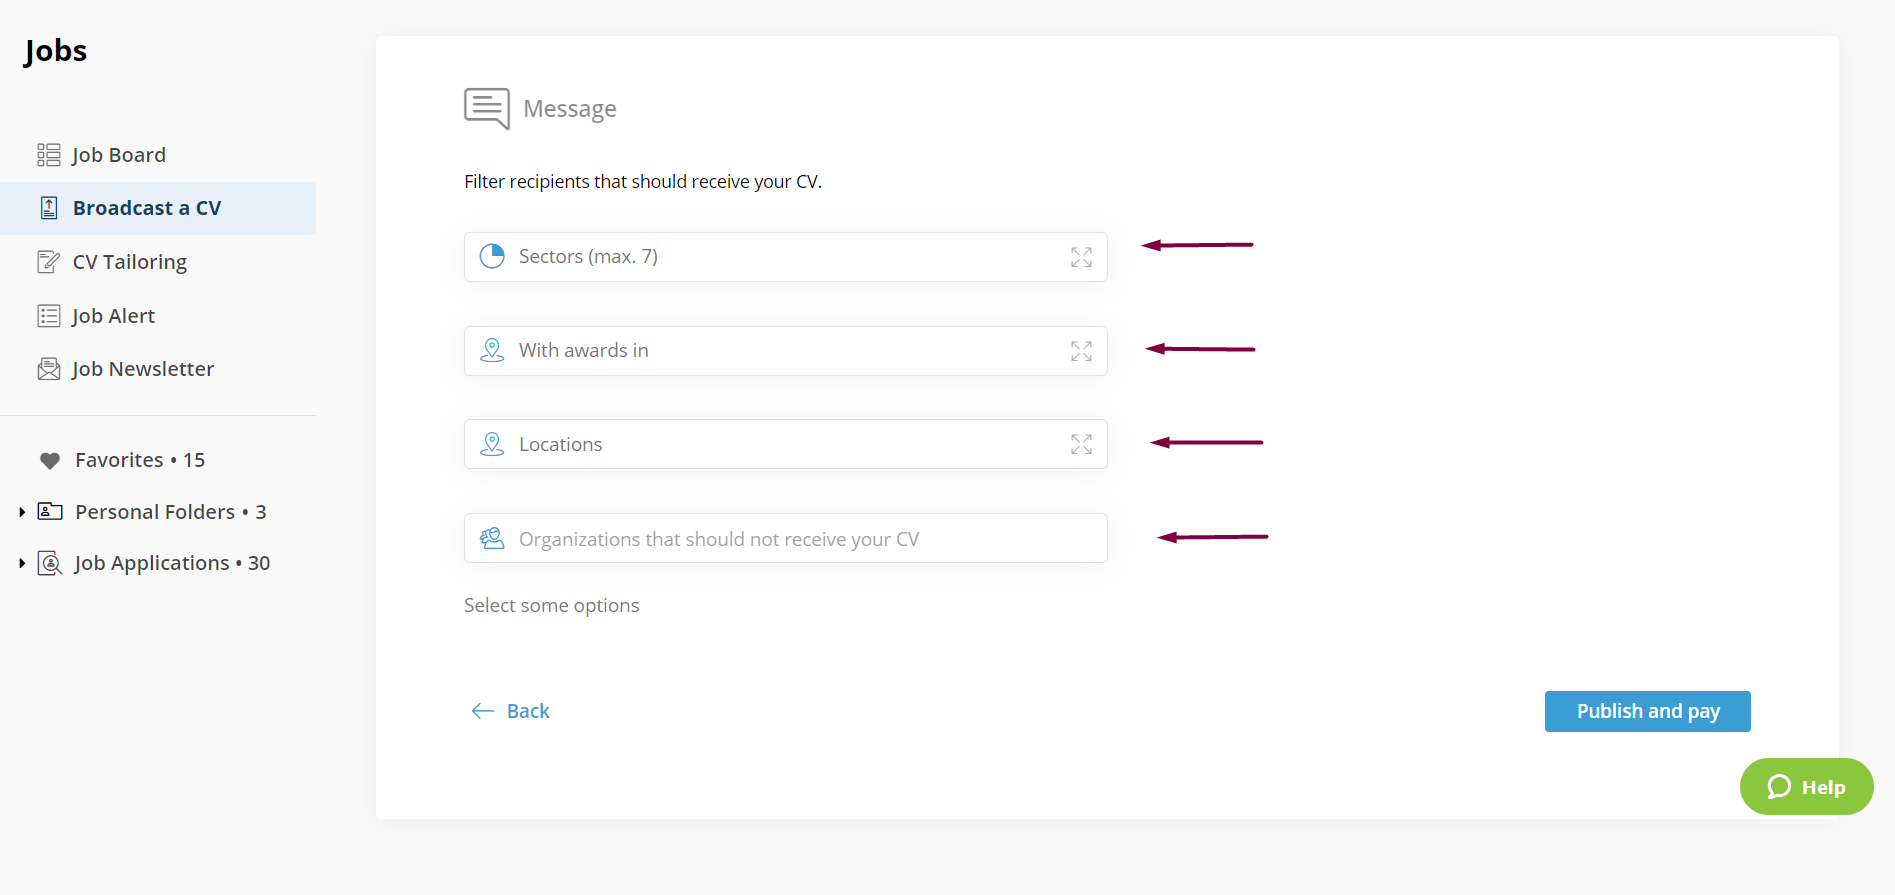Open Job Alert in sidebar
Screen dimensions: 1895x895
click(113, 316)
